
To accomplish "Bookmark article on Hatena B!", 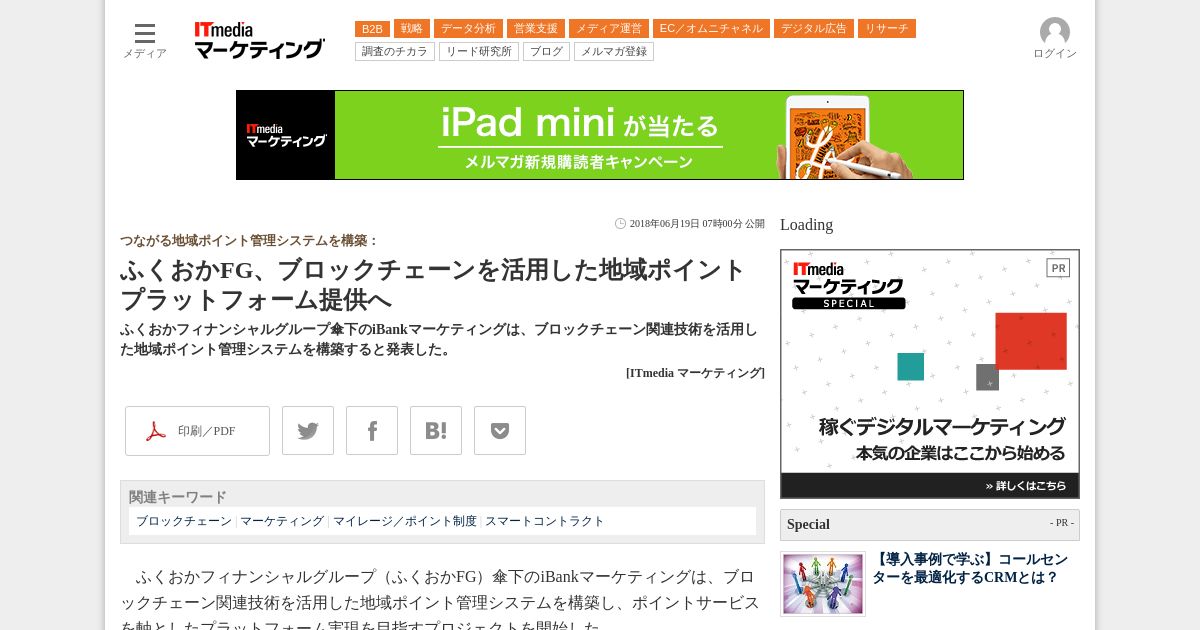I will pos(436,431).
